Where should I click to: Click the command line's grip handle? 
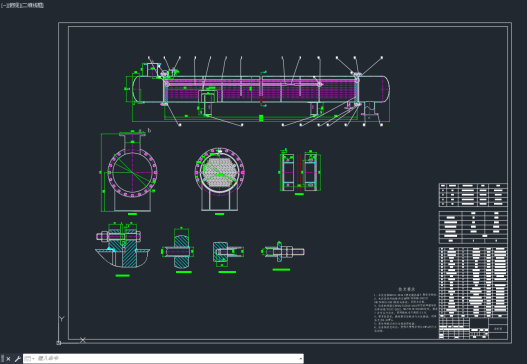3,359
